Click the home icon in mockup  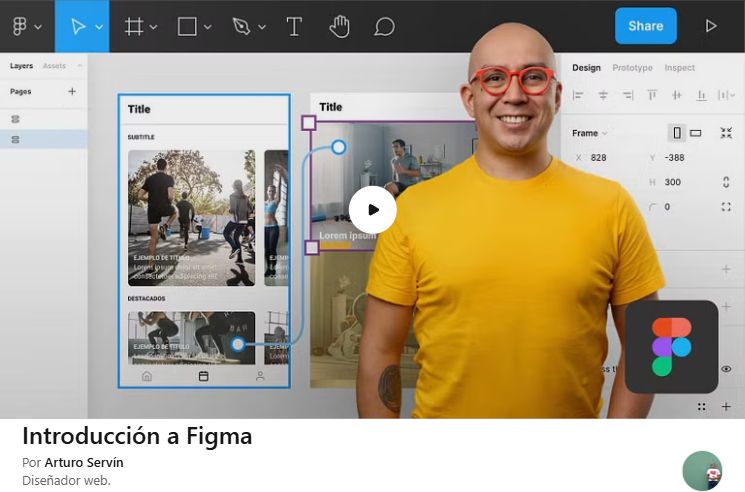point(147,376)
